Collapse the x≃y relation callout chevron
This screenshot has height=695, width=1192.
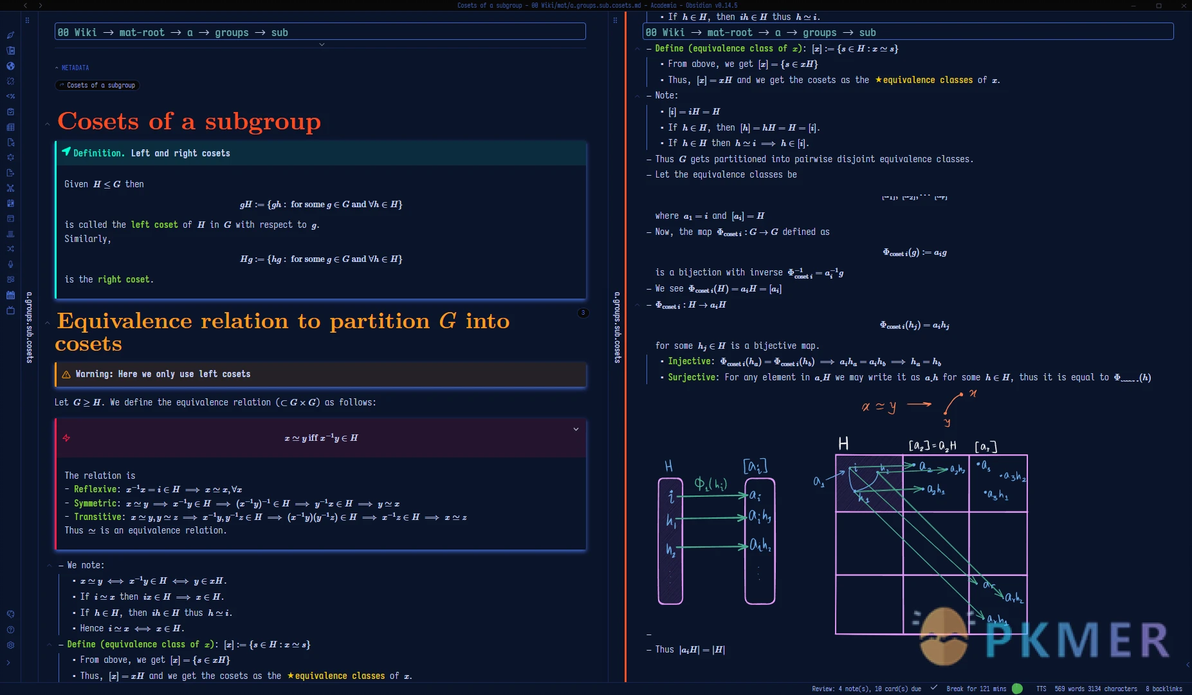coord(575,429)
